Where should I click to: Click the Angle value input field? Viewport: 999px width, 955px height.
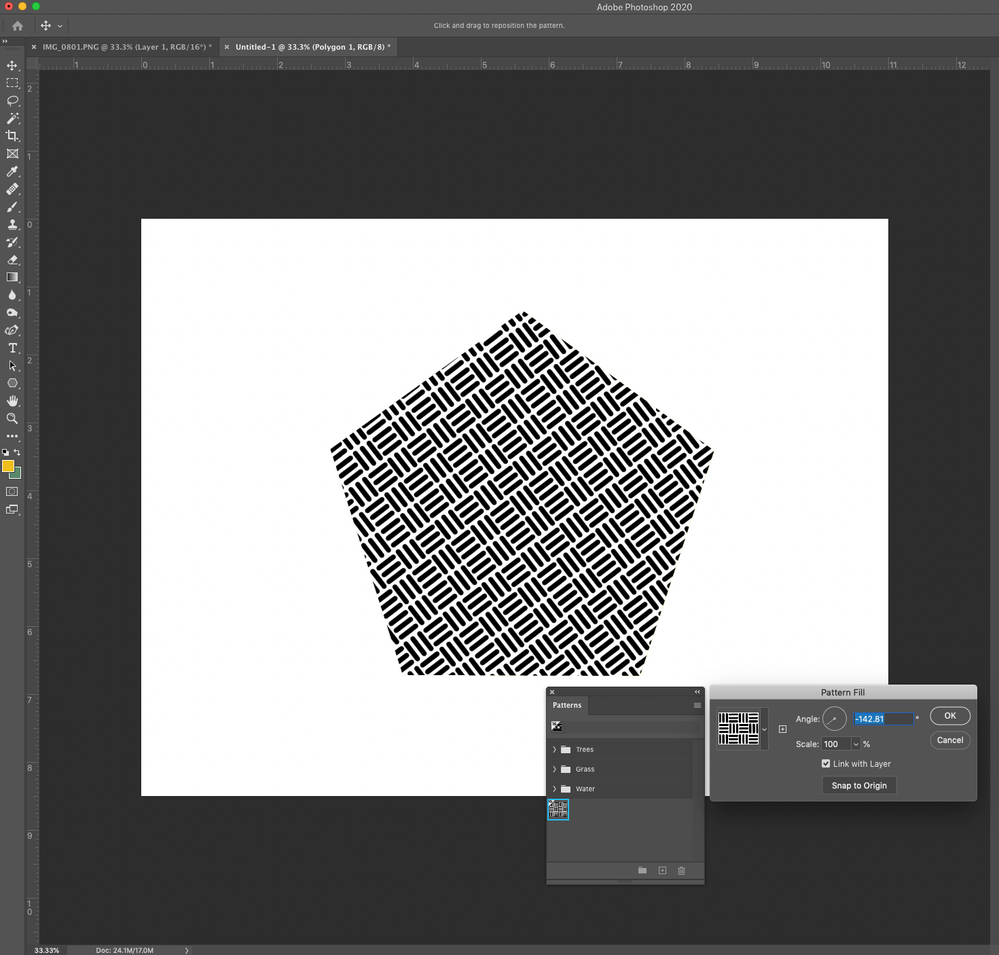[x=883, y=719]
